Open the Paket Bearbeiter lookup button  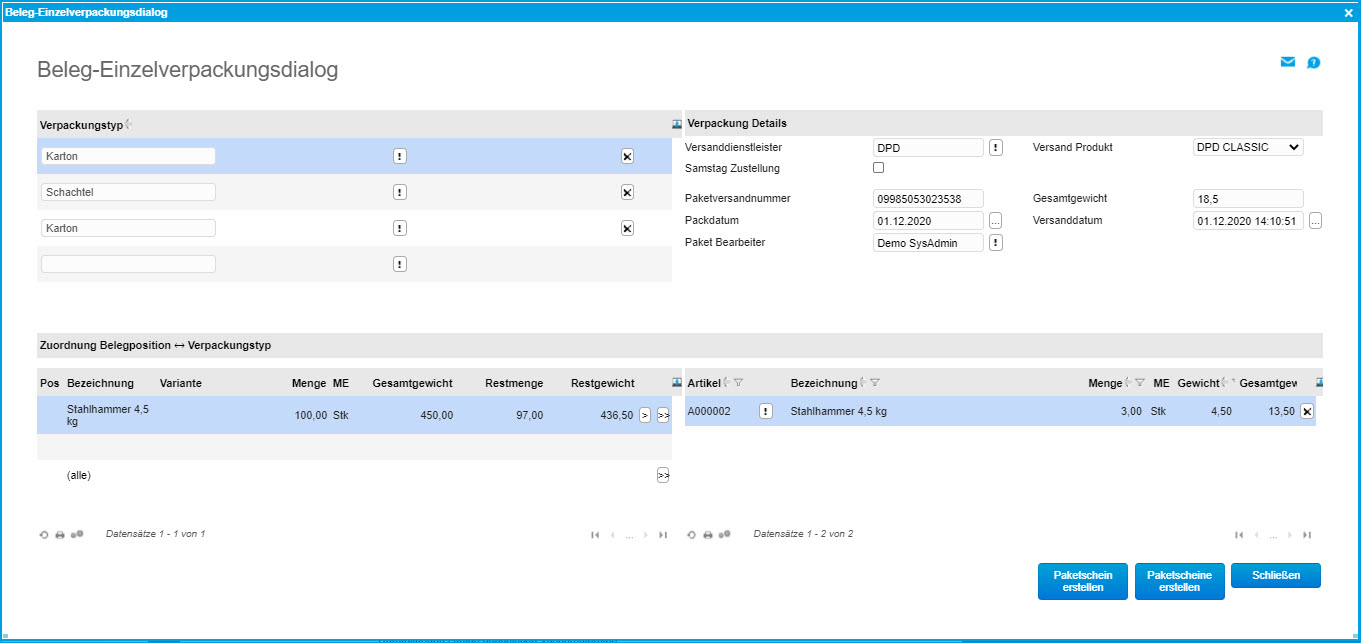[x=996, y=242]
